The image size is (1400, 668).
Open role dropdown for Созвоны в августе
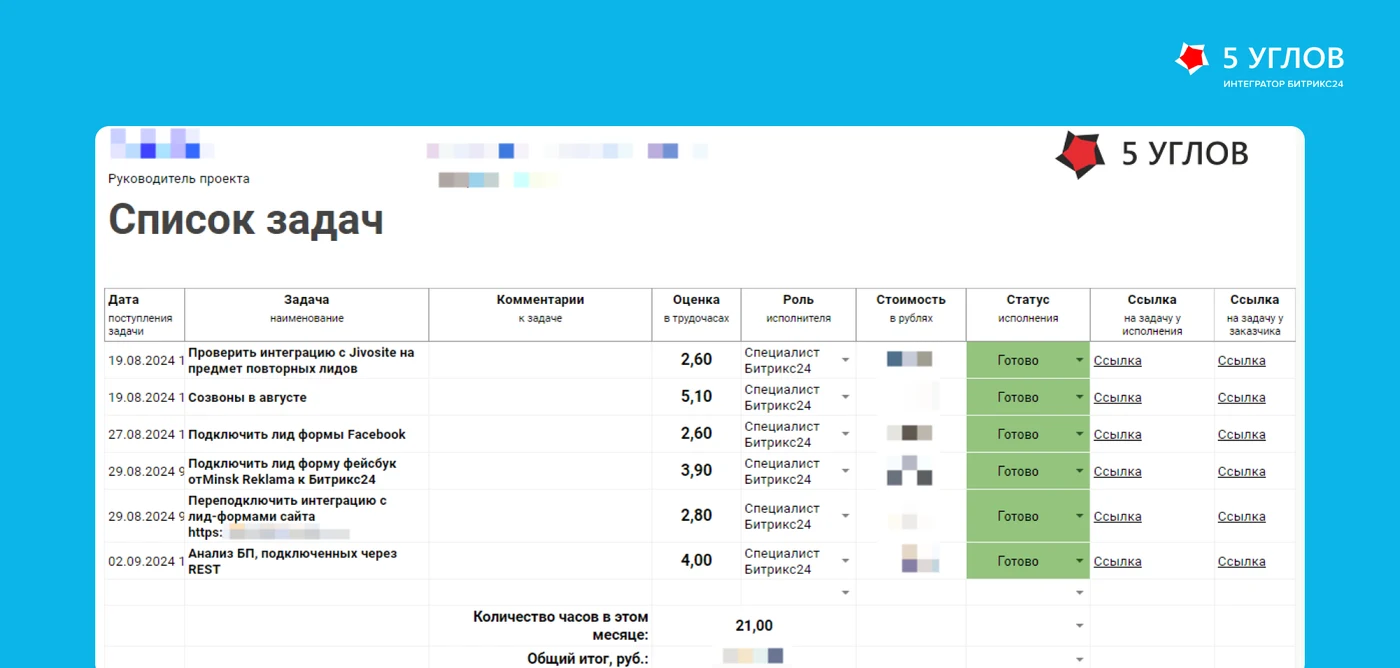click(845, 398)
